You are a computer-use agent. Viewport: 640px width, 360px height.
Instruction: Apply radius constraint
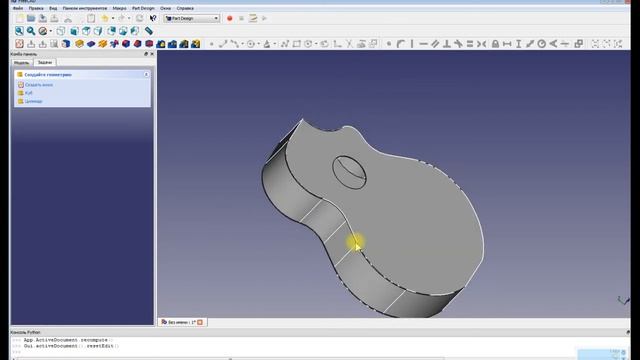[542, 44]
